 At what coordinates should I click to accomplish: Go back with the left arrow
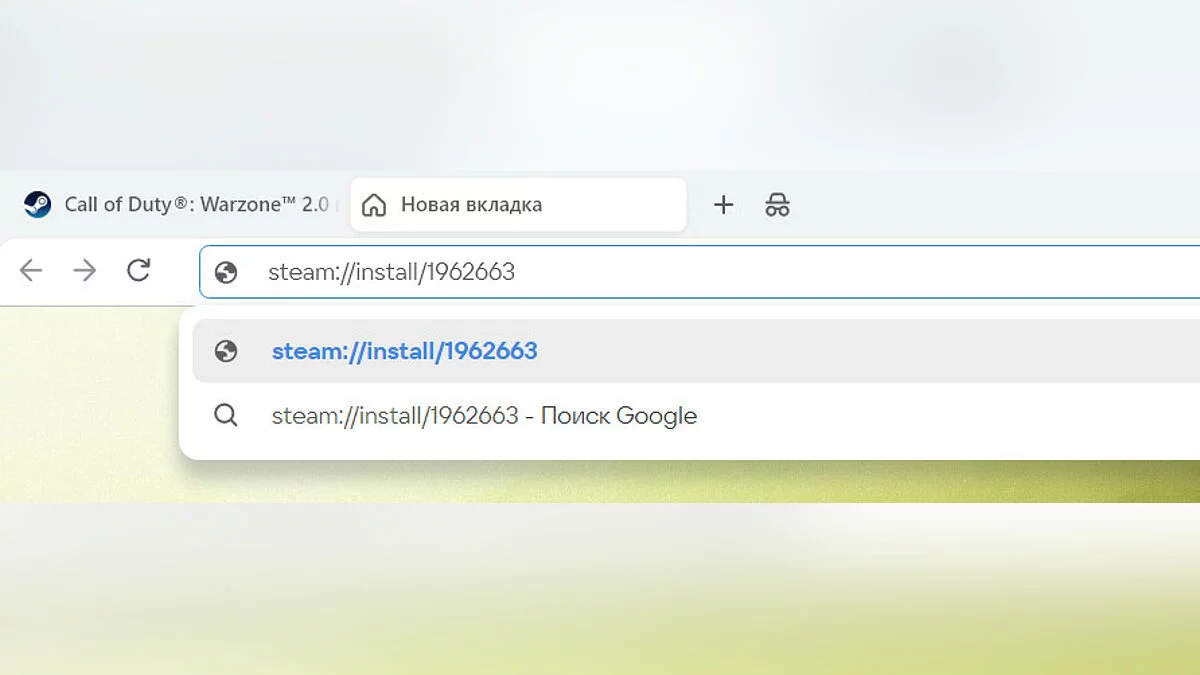31,270
